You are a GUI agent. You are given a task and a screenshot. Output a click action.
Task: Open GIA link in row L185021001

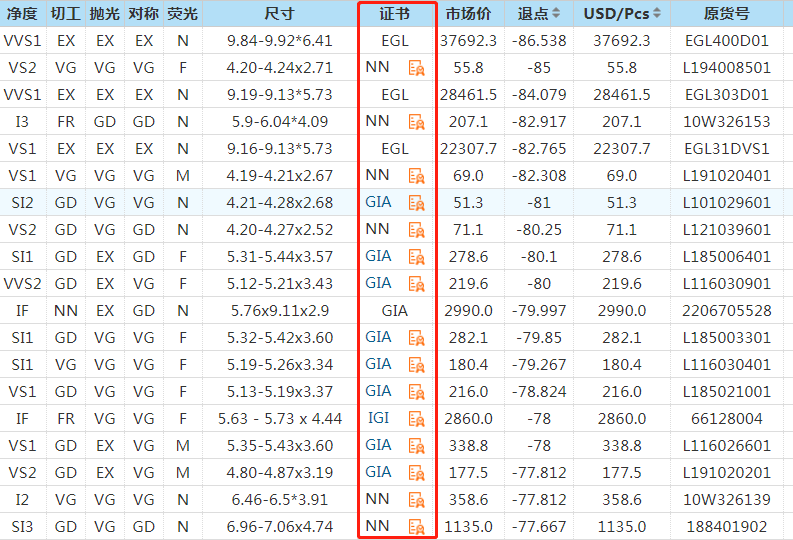tap(378, 391)
